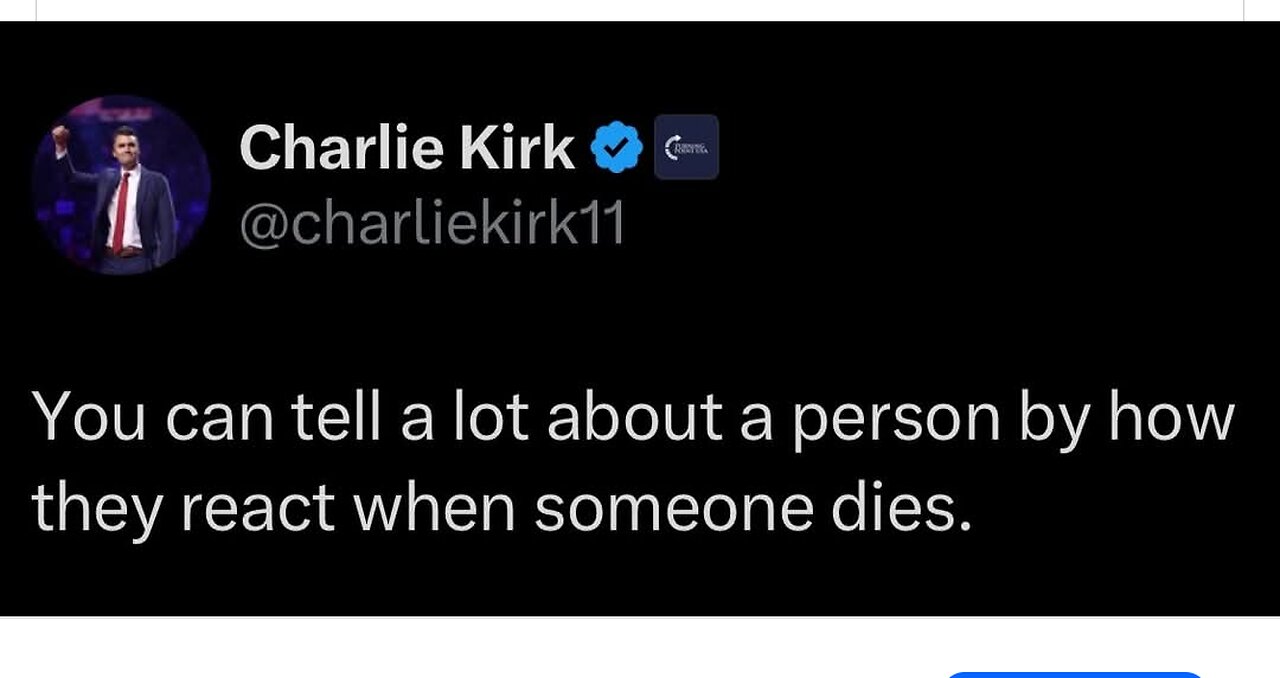Open Charlie Kirk's circular profile picture
Screen dimensions: 1280x678
pos(121,185)
